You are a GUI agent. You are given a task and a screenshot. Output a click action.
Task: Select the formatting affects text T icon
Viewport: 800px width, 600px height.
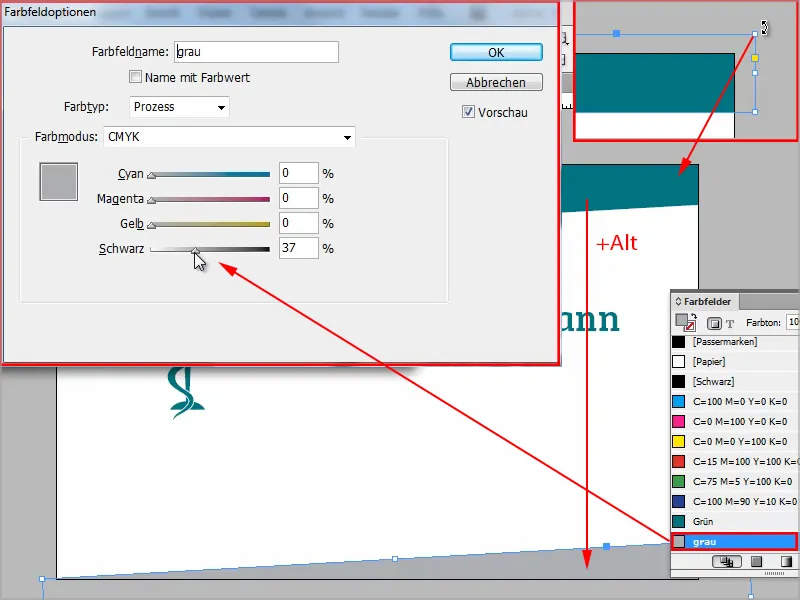(x=730, y=323)
